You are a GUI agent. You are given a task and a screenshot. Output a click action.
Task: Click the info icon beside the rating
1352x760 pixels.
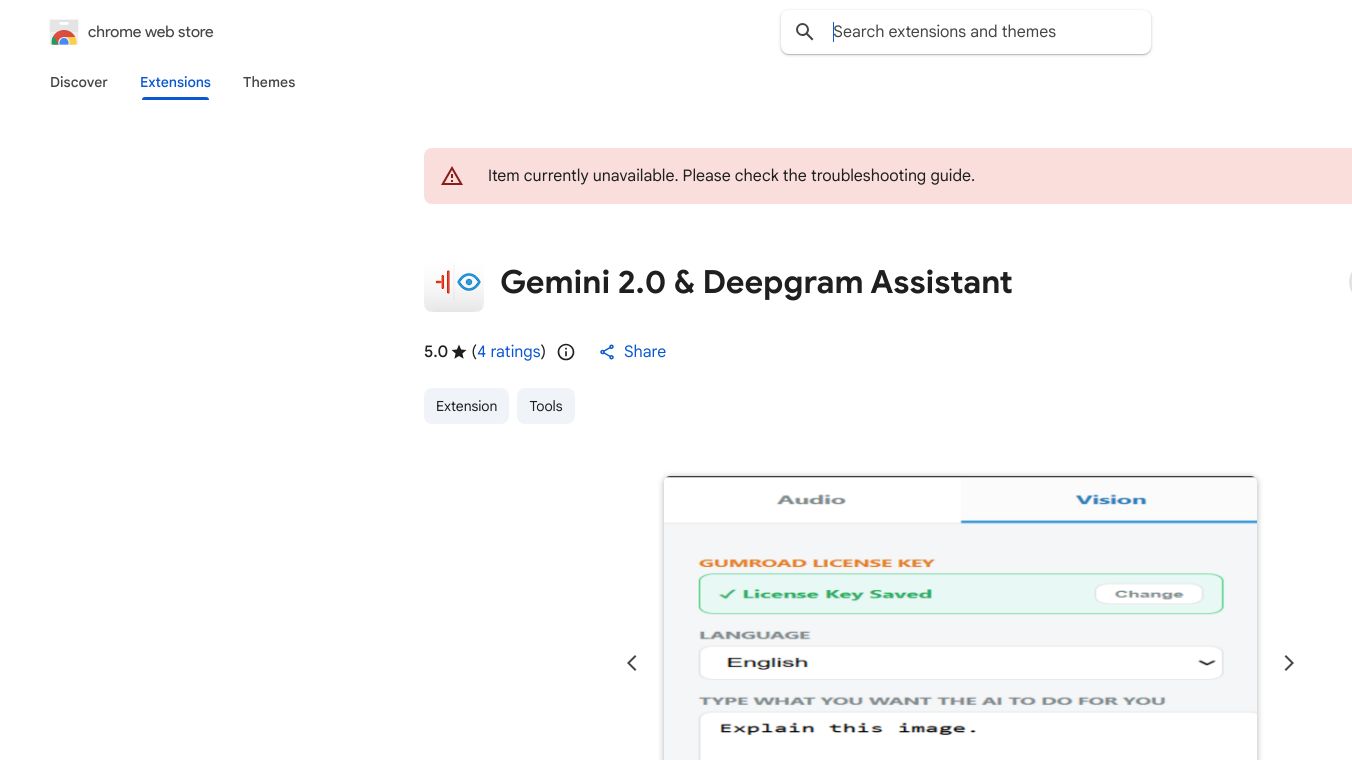click(565, 351)
